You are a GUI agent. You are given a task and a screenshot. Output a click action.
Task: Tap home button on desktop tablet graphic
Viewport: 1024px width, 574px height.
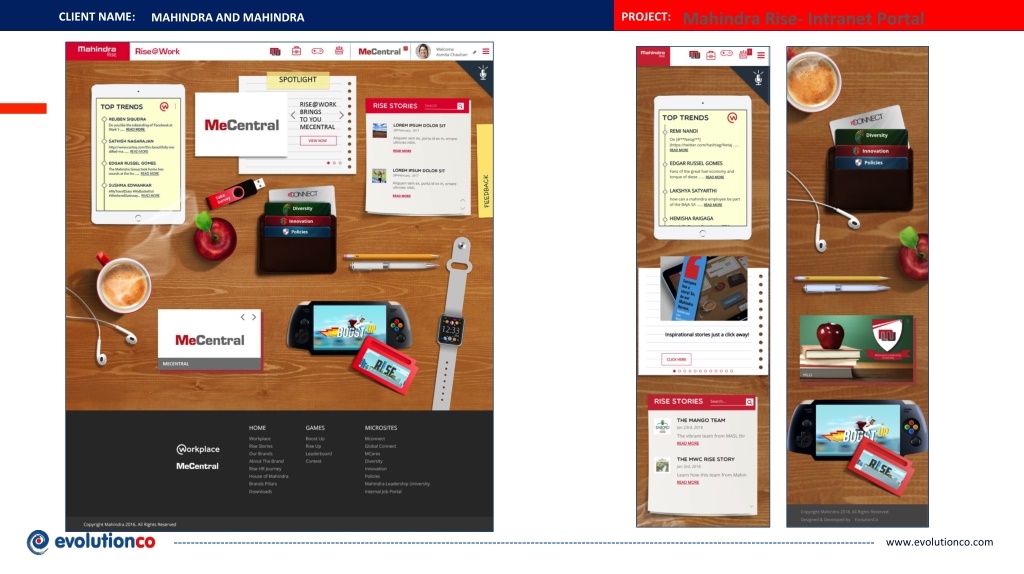[x=138, y=218]
